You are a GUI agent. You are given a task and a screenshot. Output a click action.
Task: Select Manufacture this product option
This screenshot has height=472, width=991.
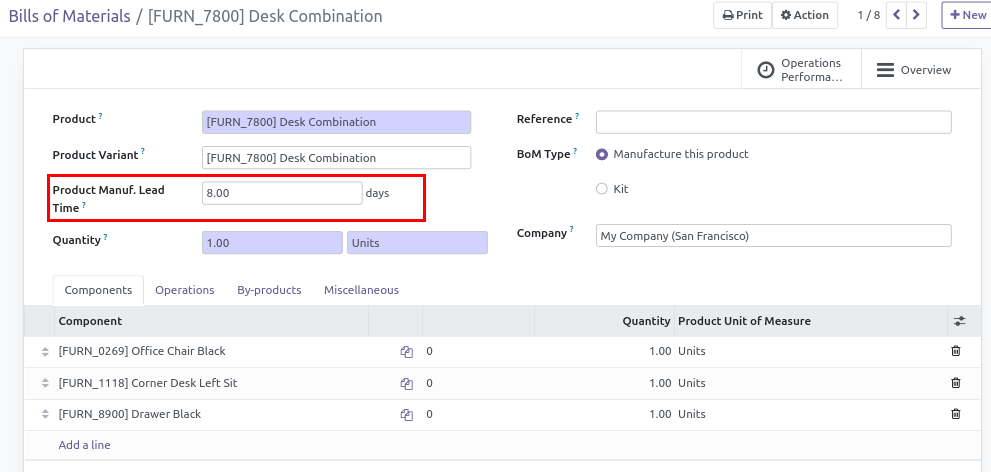point(602,154)
